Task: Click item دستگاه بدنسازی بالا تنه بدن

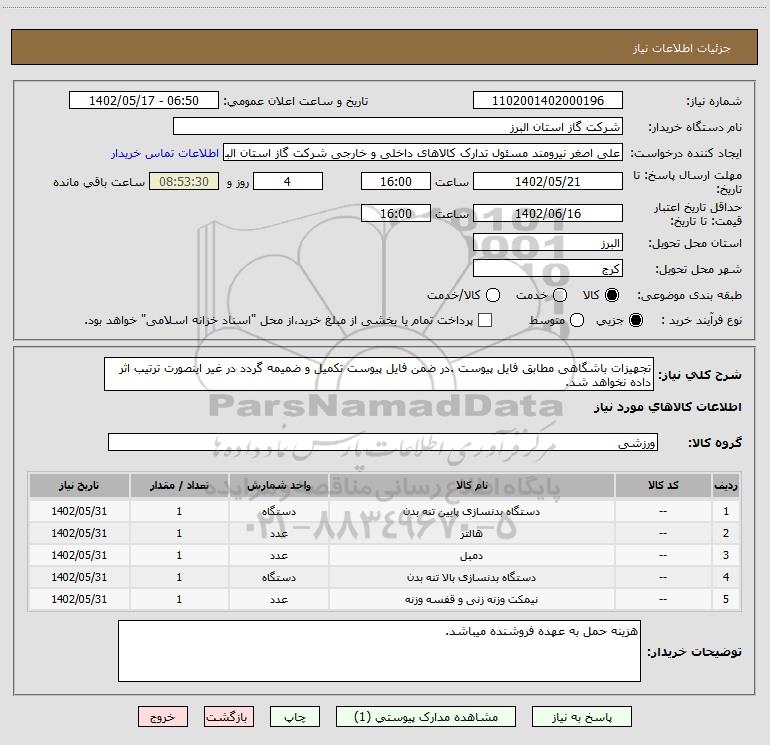Action: 471,578
